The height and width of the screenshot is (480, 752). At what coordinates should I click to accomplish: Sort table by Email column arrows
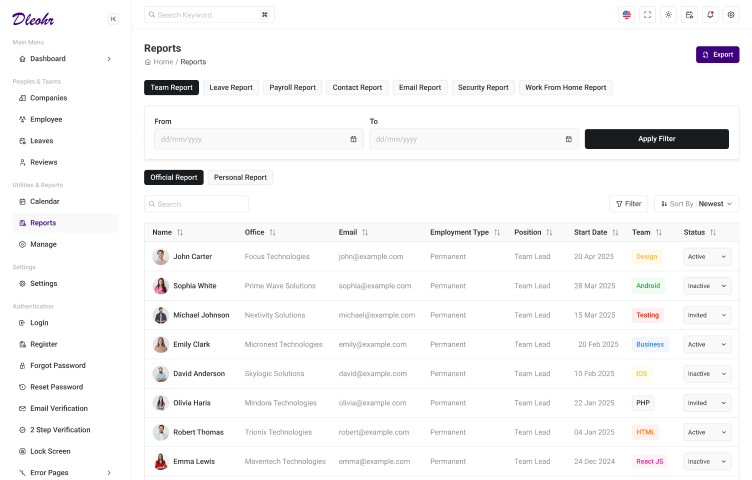point(365,232)
